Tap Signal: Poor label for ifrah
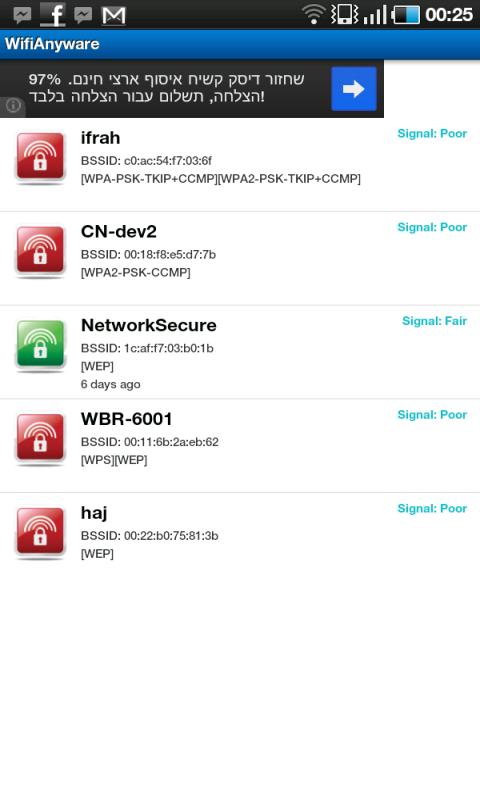Image resolution: width=480 pixels, height=800 pixels. click(432, 133)
